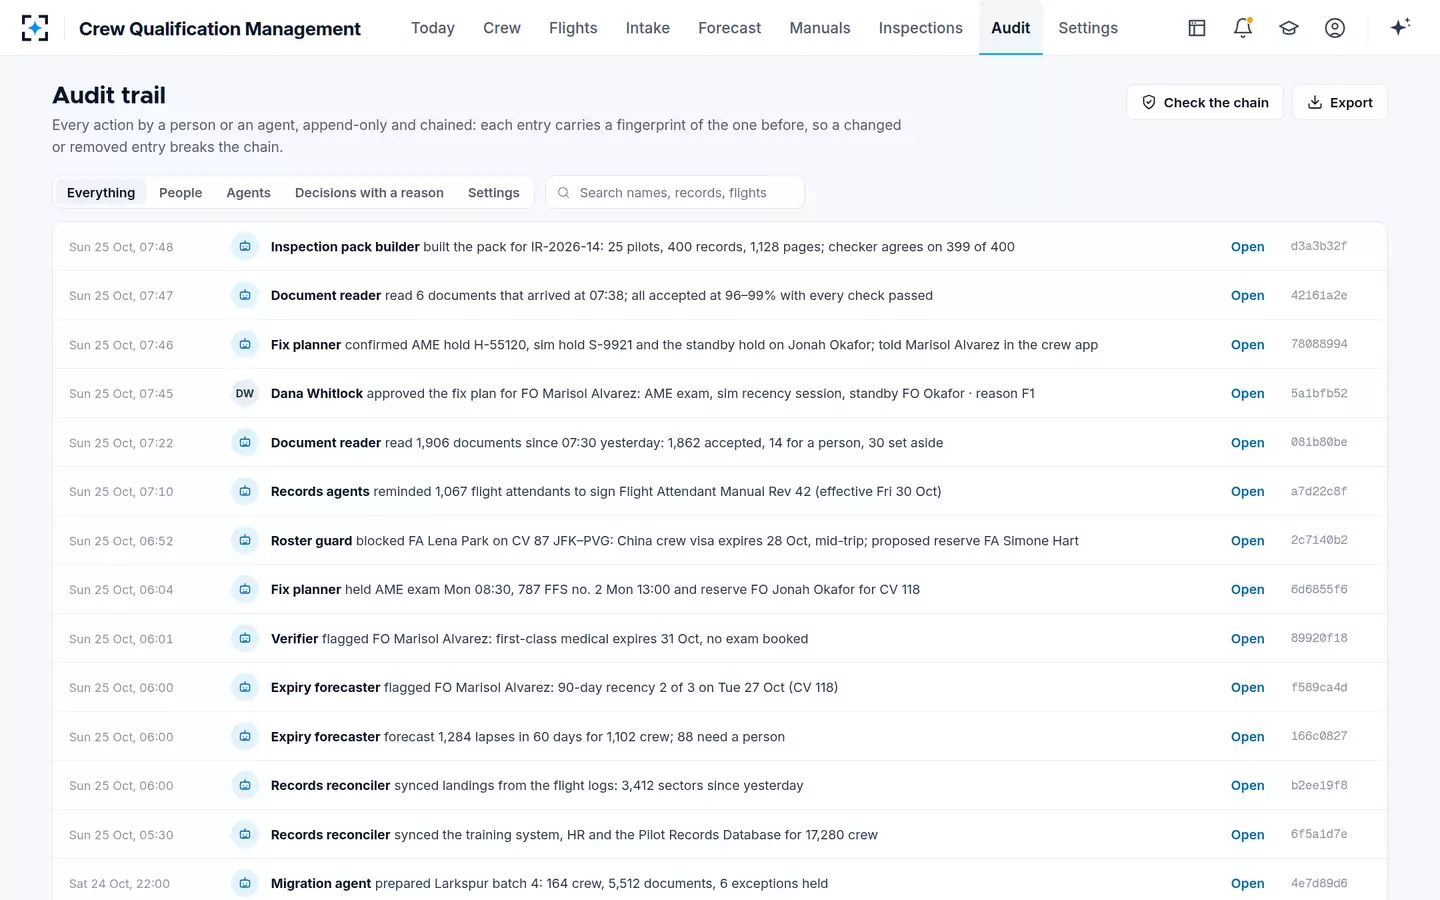
Task: Click agent icon on Records agents row
Action: 245,491
